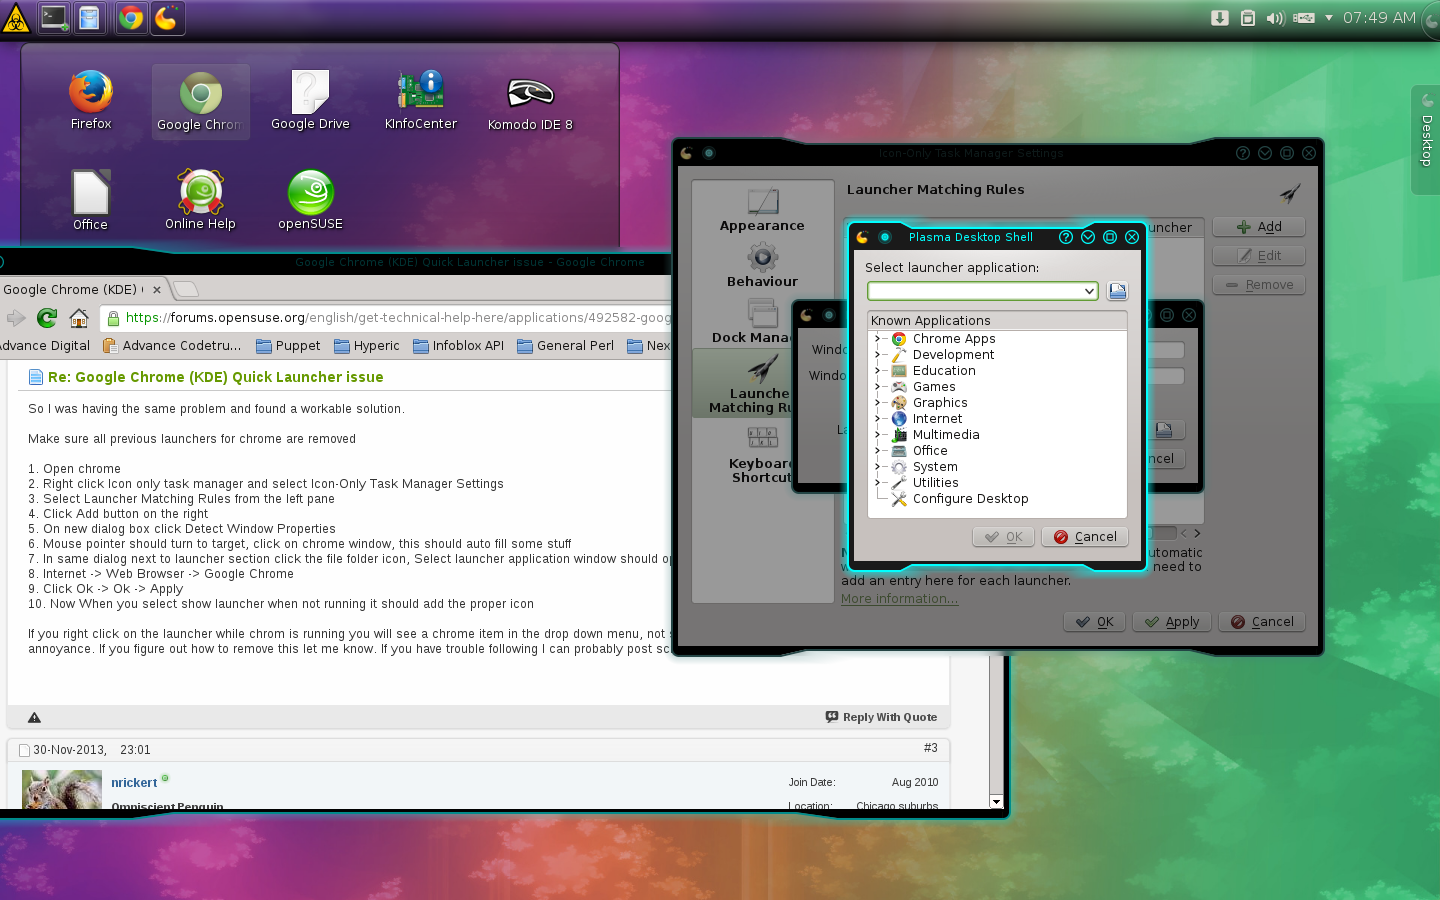The width and height of the screenshot is (1440, 900).
Task: Open the Firefox desktop icon
Action: pyautogui.click(x=91, y=100)
